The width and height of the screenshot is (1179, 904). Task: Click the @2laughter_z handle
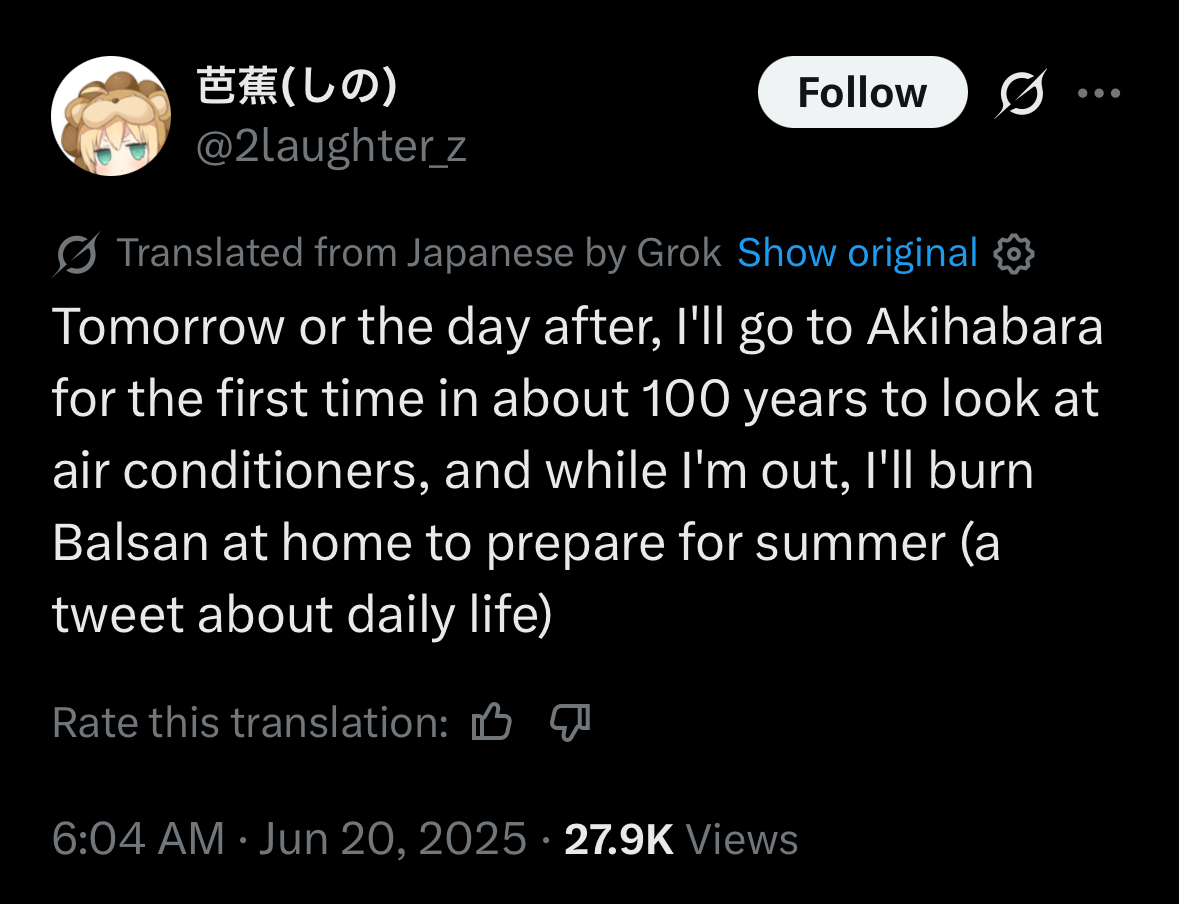[331, 147]
